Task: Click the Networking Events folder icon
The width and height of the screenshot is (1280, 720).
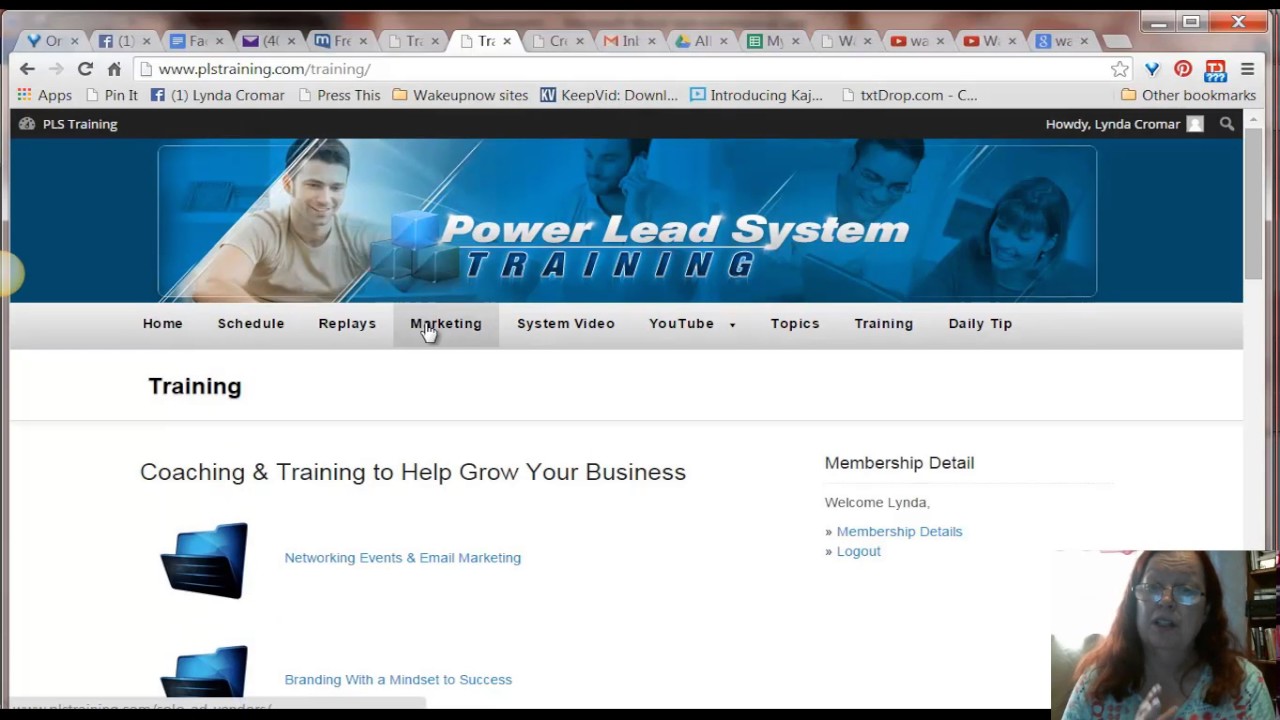Action: pos(204,560)
